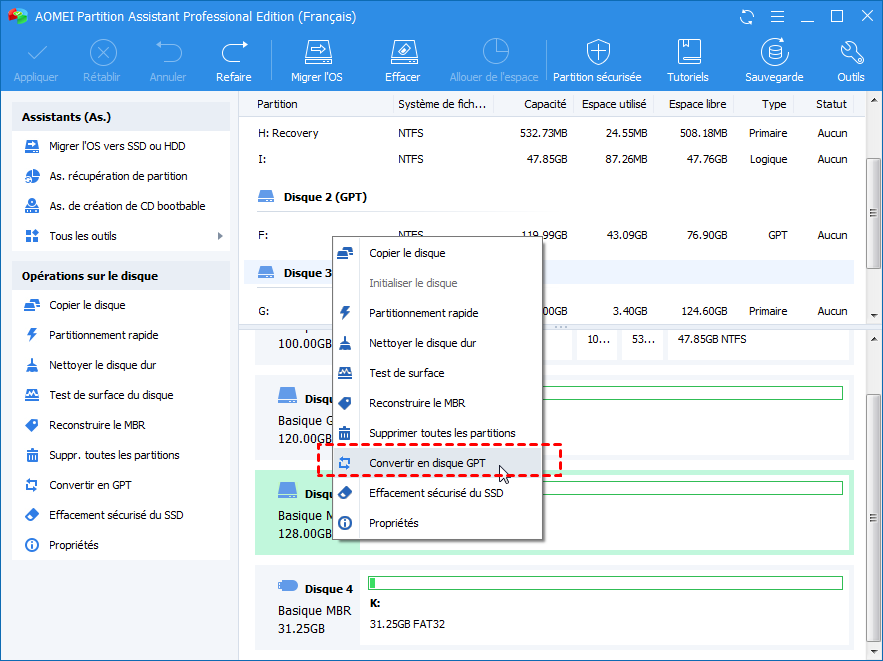Select Propriétés in the context menu
The width and height of the screenshot is (883, 661).
pos(393,523)
